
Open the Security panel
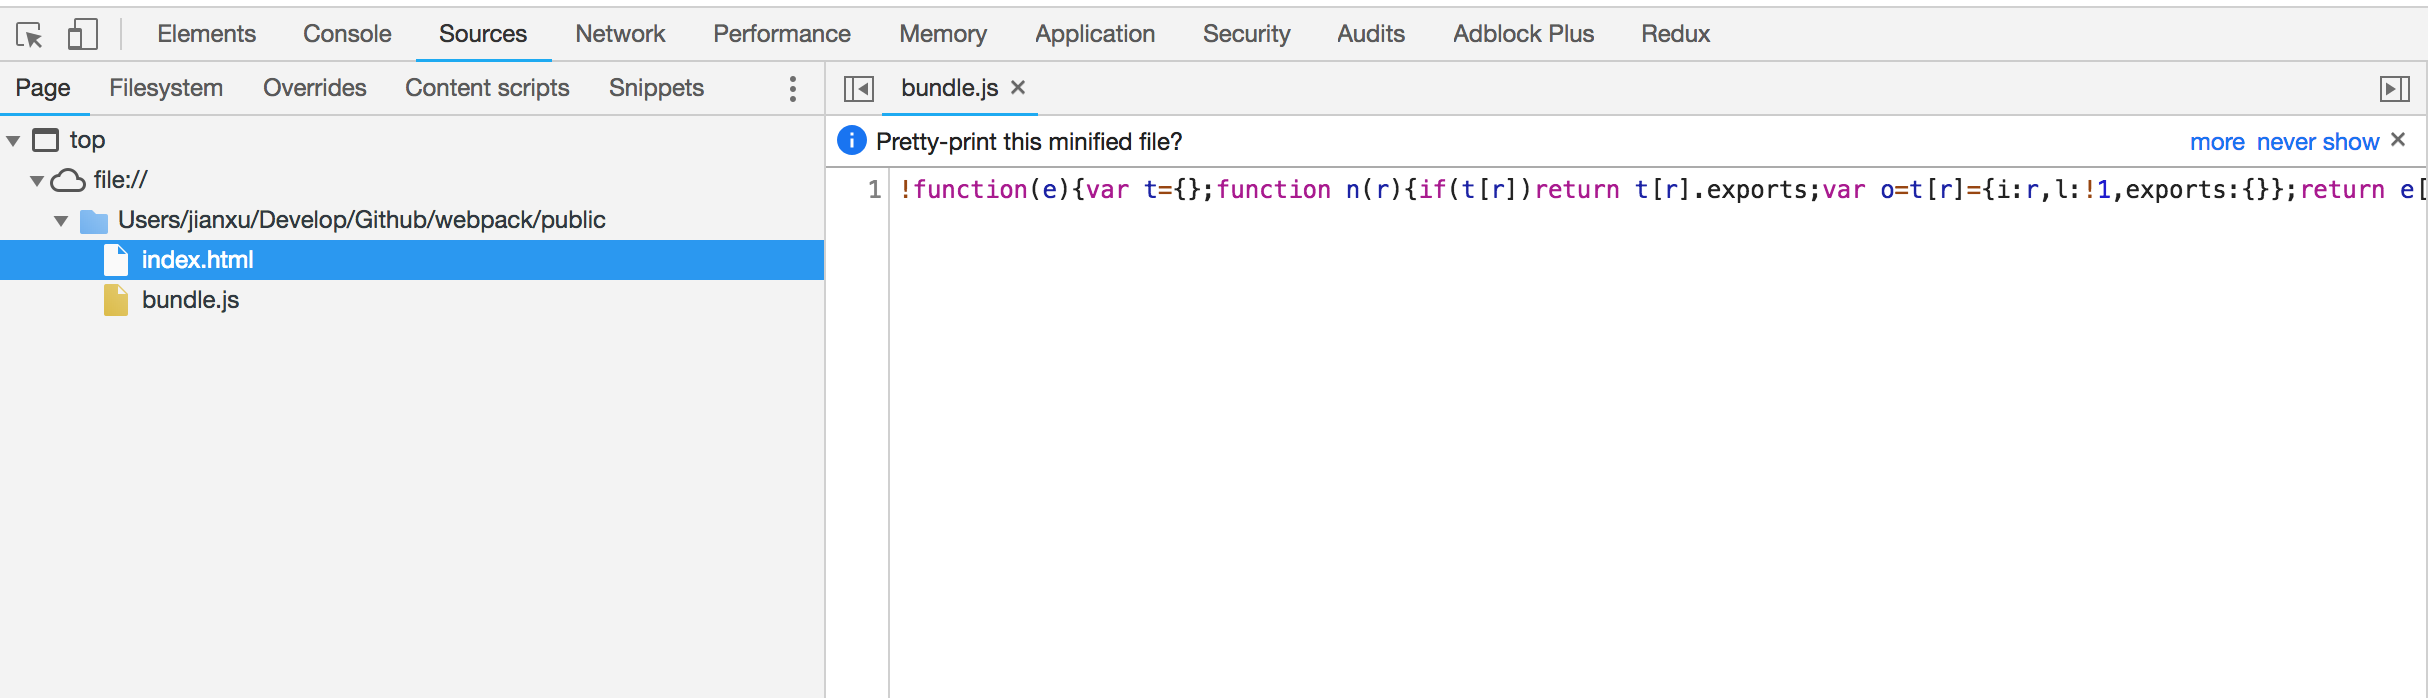point(1247,34)
